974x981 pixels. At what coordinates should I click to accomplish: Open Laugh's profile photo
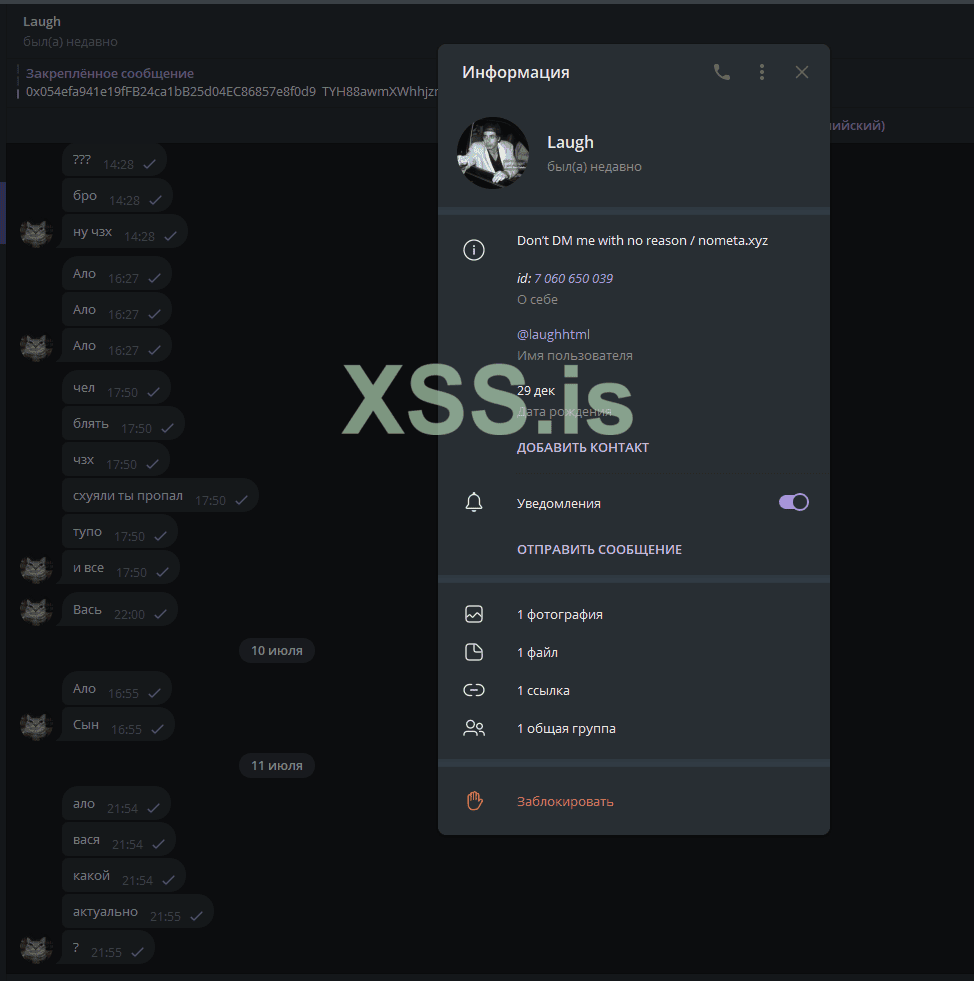coord(493,153)
